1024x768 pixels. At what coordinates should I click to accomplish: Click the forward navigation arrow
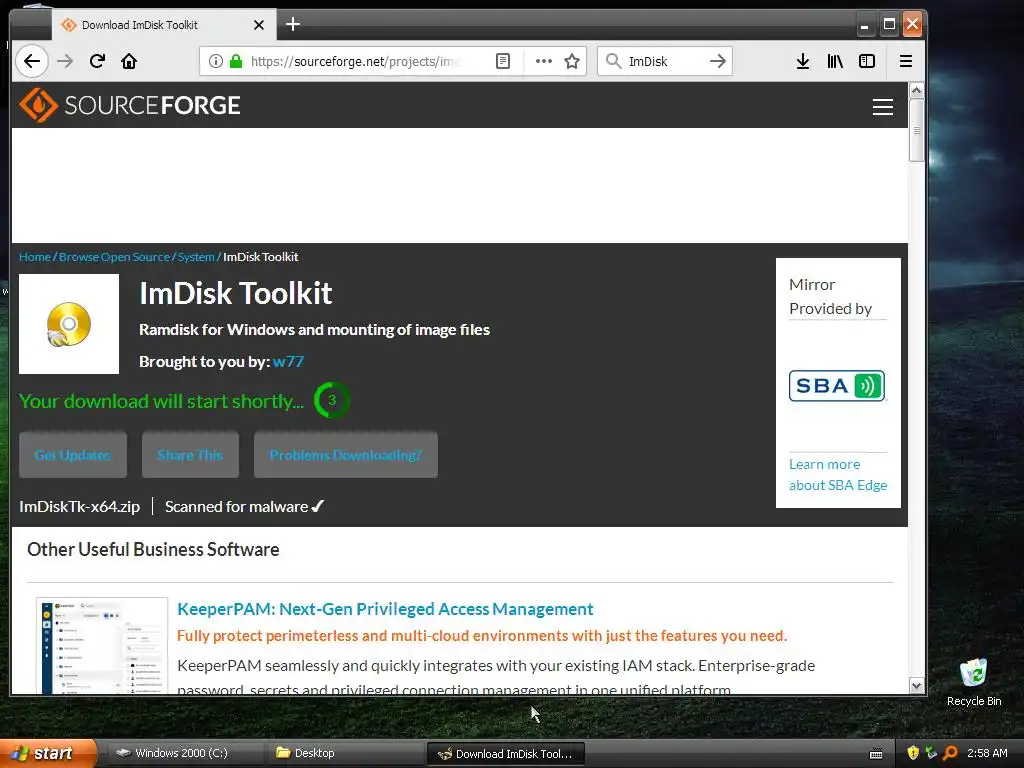pos(65,61)
